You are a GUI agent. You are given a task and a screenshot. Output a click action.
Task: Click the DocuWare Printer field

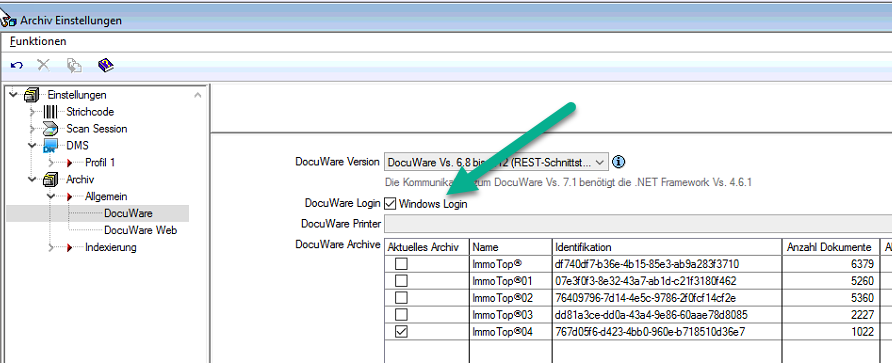(638, 223)
